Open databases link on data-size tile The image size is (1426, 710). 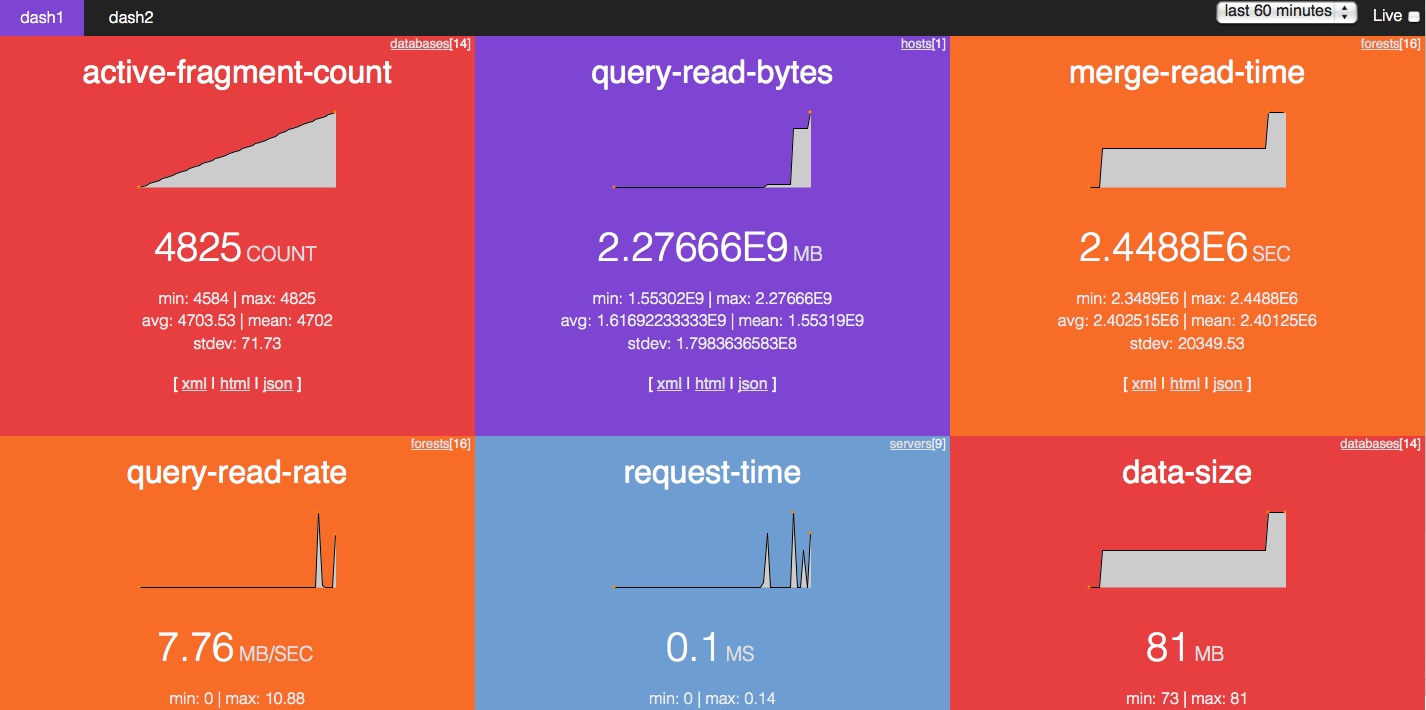click(x=1370, y=444)
